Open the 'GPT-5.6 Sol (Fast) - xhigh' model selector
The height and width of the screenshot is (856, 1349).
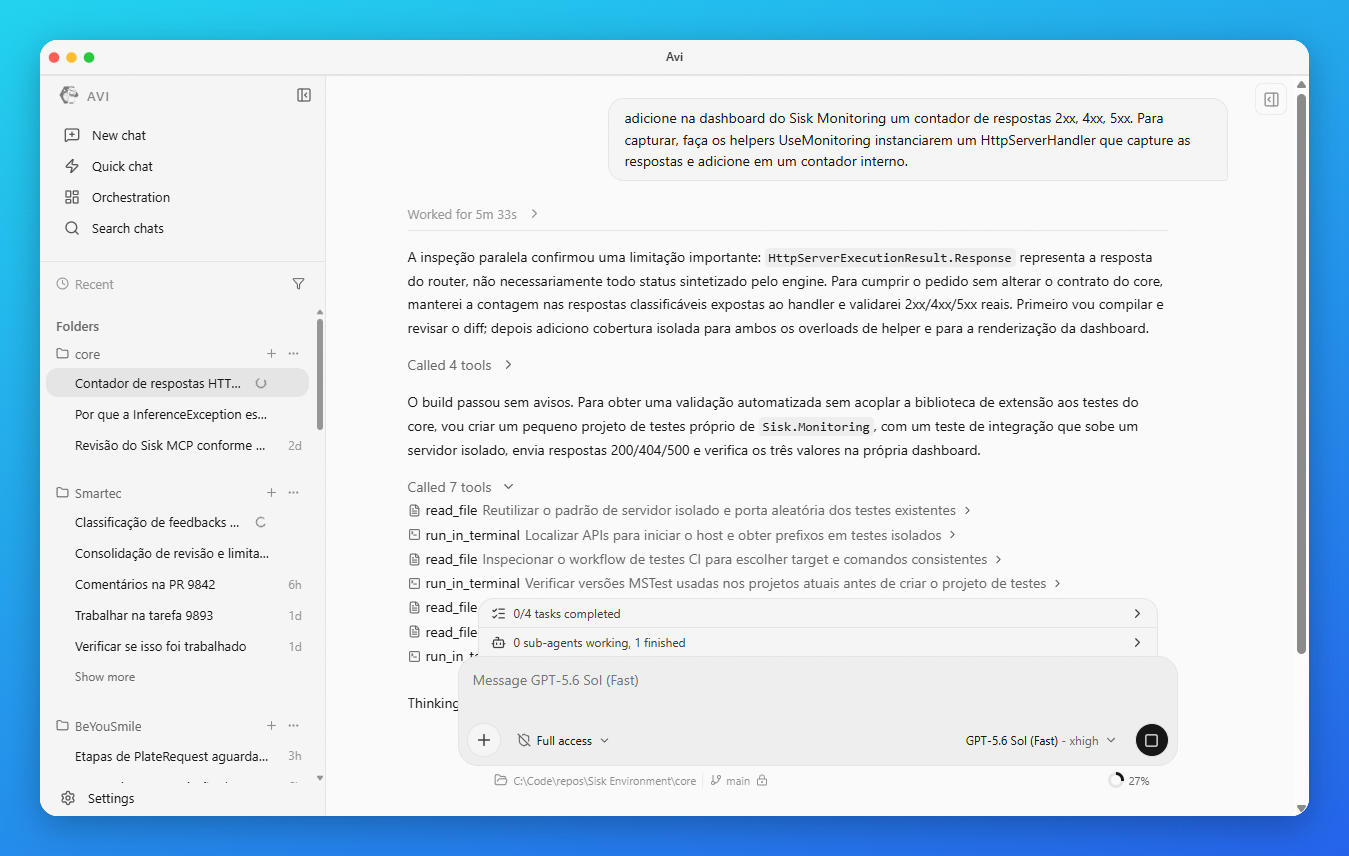click(x=1041, y=741)
